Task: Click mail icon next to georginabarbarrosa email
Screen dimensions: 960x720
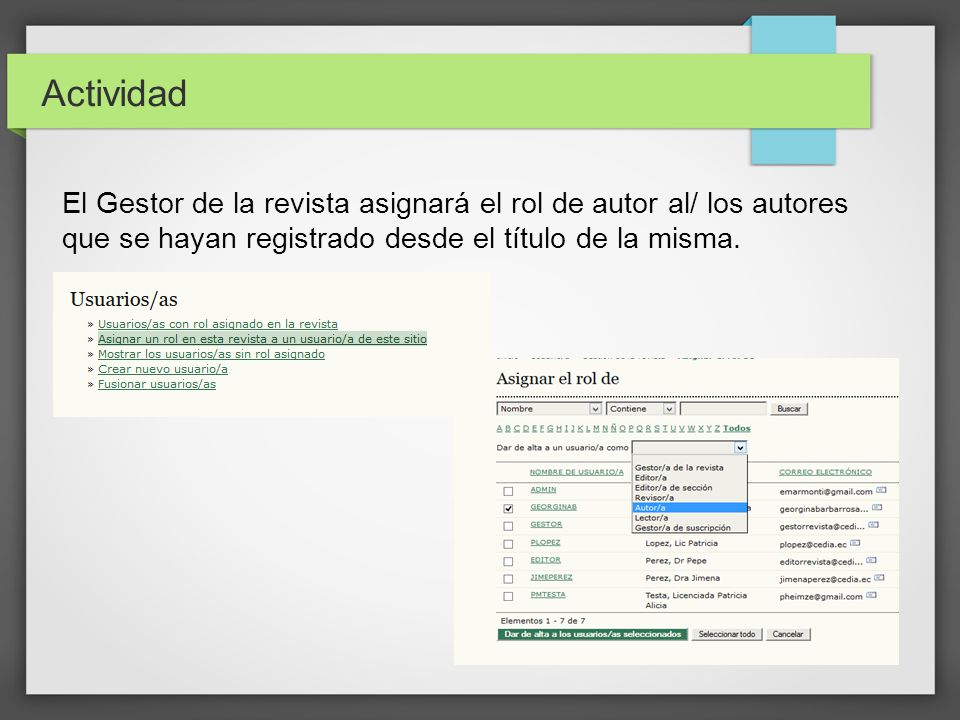Action: 877,508
